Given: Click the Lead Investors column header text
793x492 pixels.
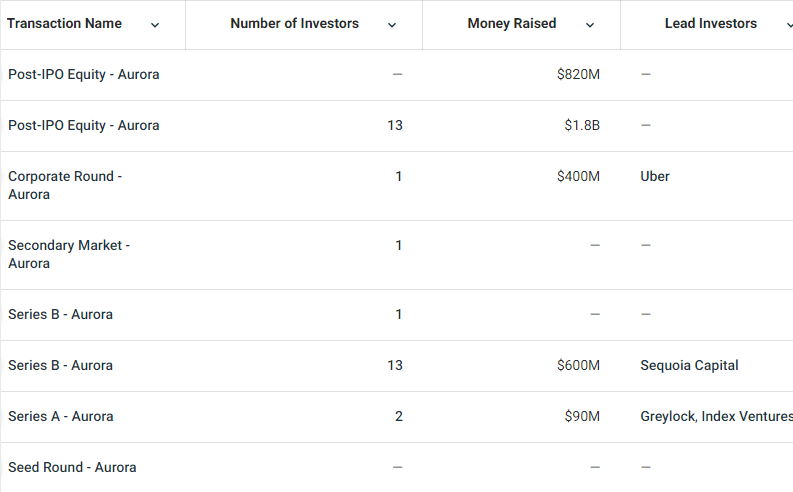Looking at the screenshot, I should pos(711,23).
